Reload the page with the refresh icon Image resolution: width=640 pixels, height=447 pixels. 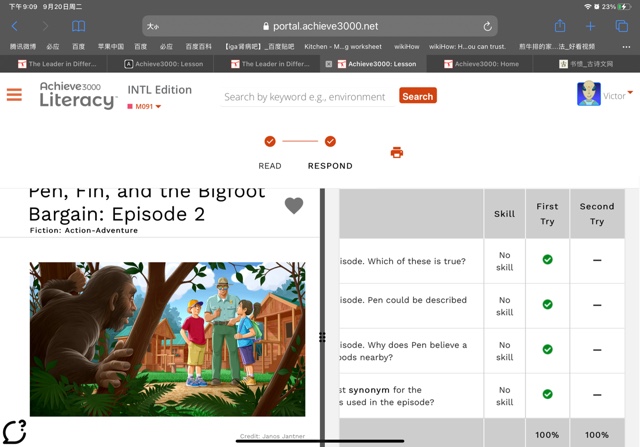click(487, 27)
